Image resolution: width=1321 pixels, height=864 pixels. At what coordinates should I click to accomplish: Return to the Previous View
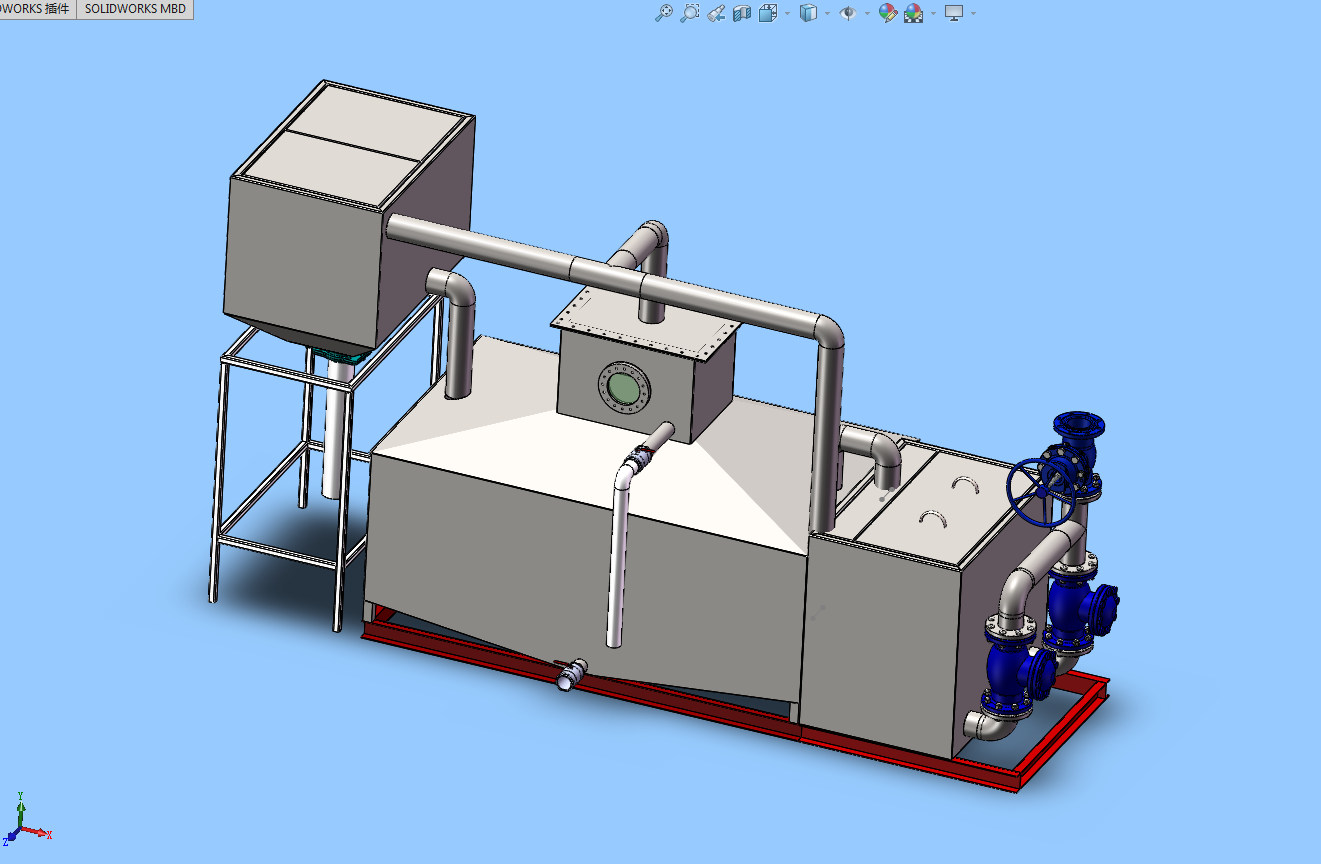[x=715, y=13]
